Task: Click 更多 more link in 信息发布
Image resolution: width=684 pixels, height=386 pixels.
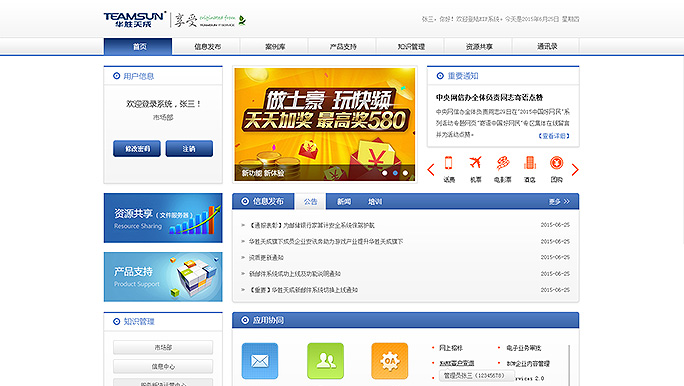Action: [x=559, y=202]
